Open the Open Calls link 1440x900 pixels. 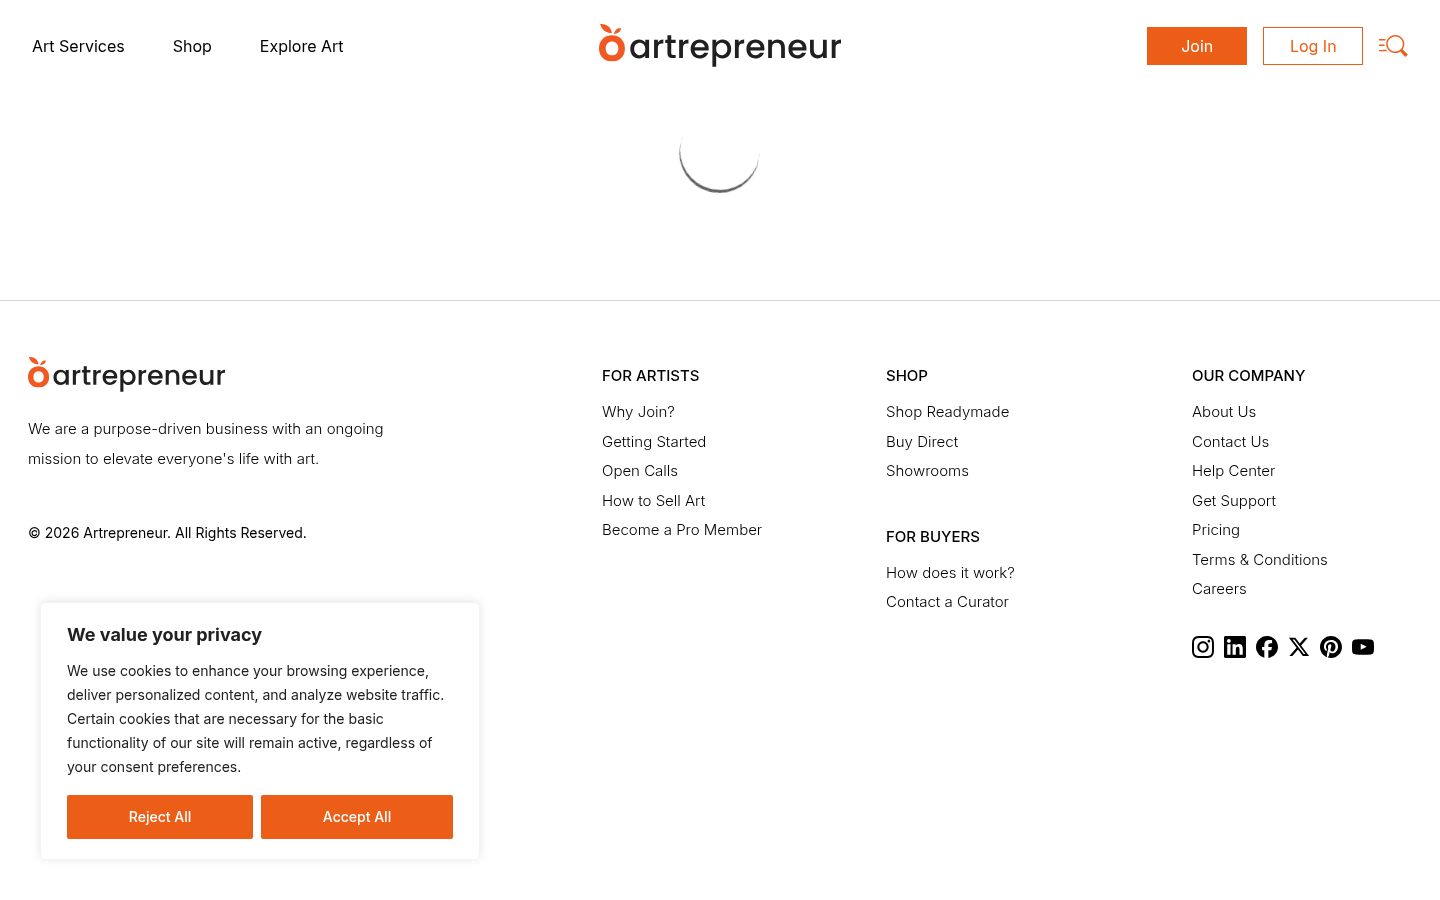[640, 471]
